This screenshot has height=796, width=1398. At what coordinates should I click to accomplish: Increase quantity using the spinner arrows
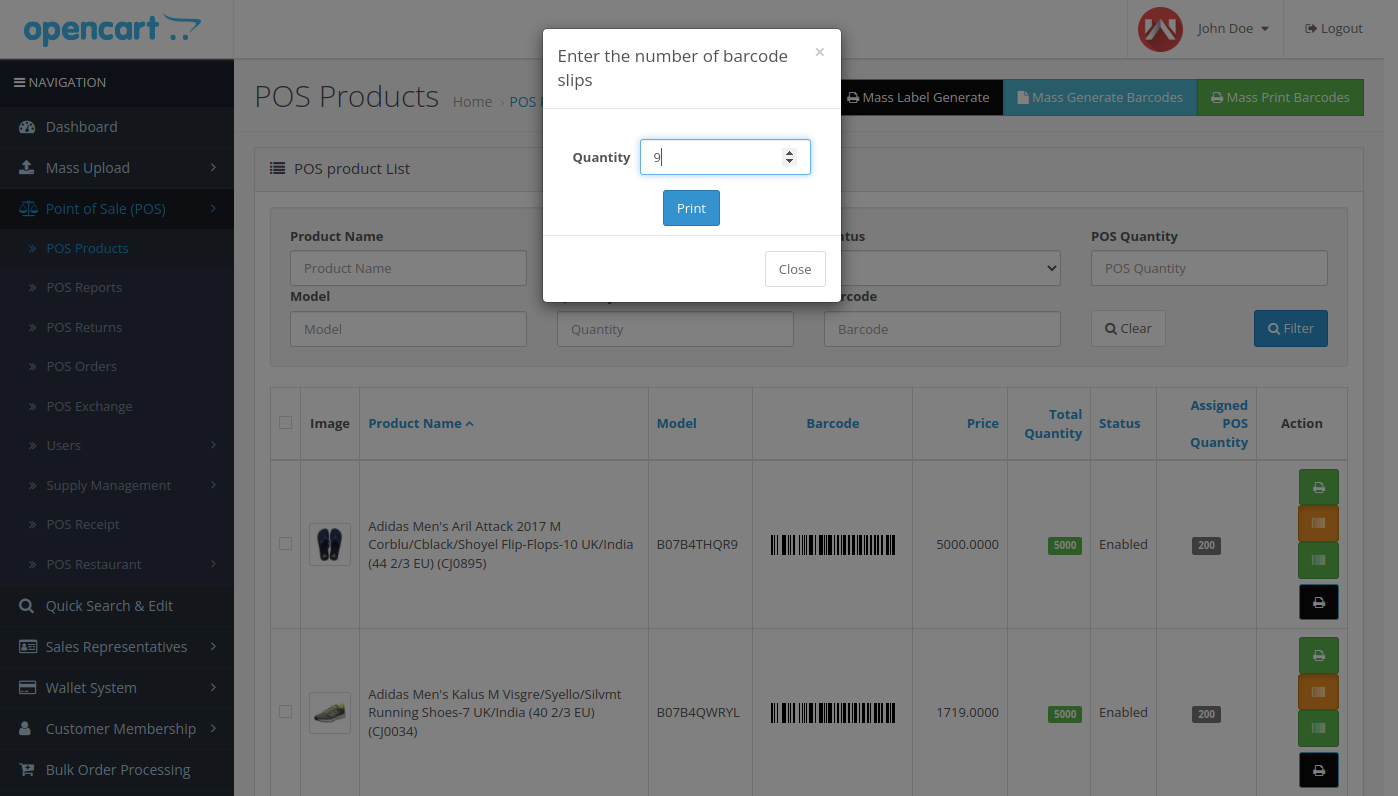tap(789, 152)
